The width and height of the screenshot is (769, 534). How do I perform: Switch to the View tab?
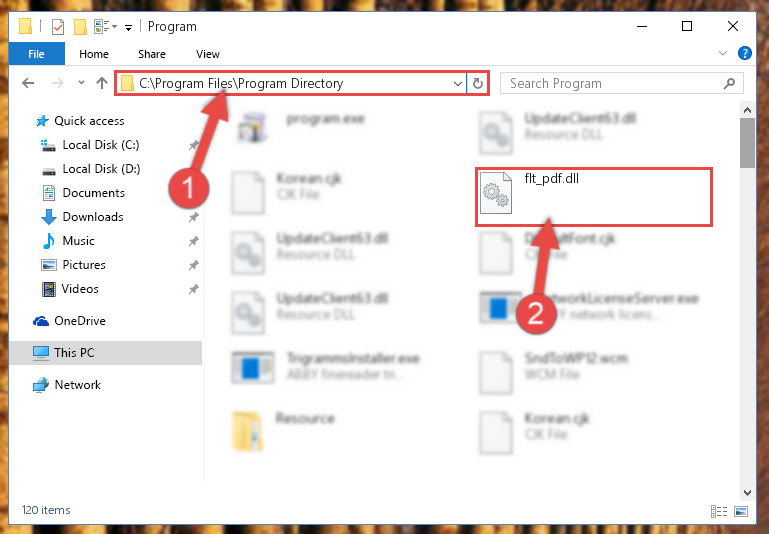click(208, 54)
